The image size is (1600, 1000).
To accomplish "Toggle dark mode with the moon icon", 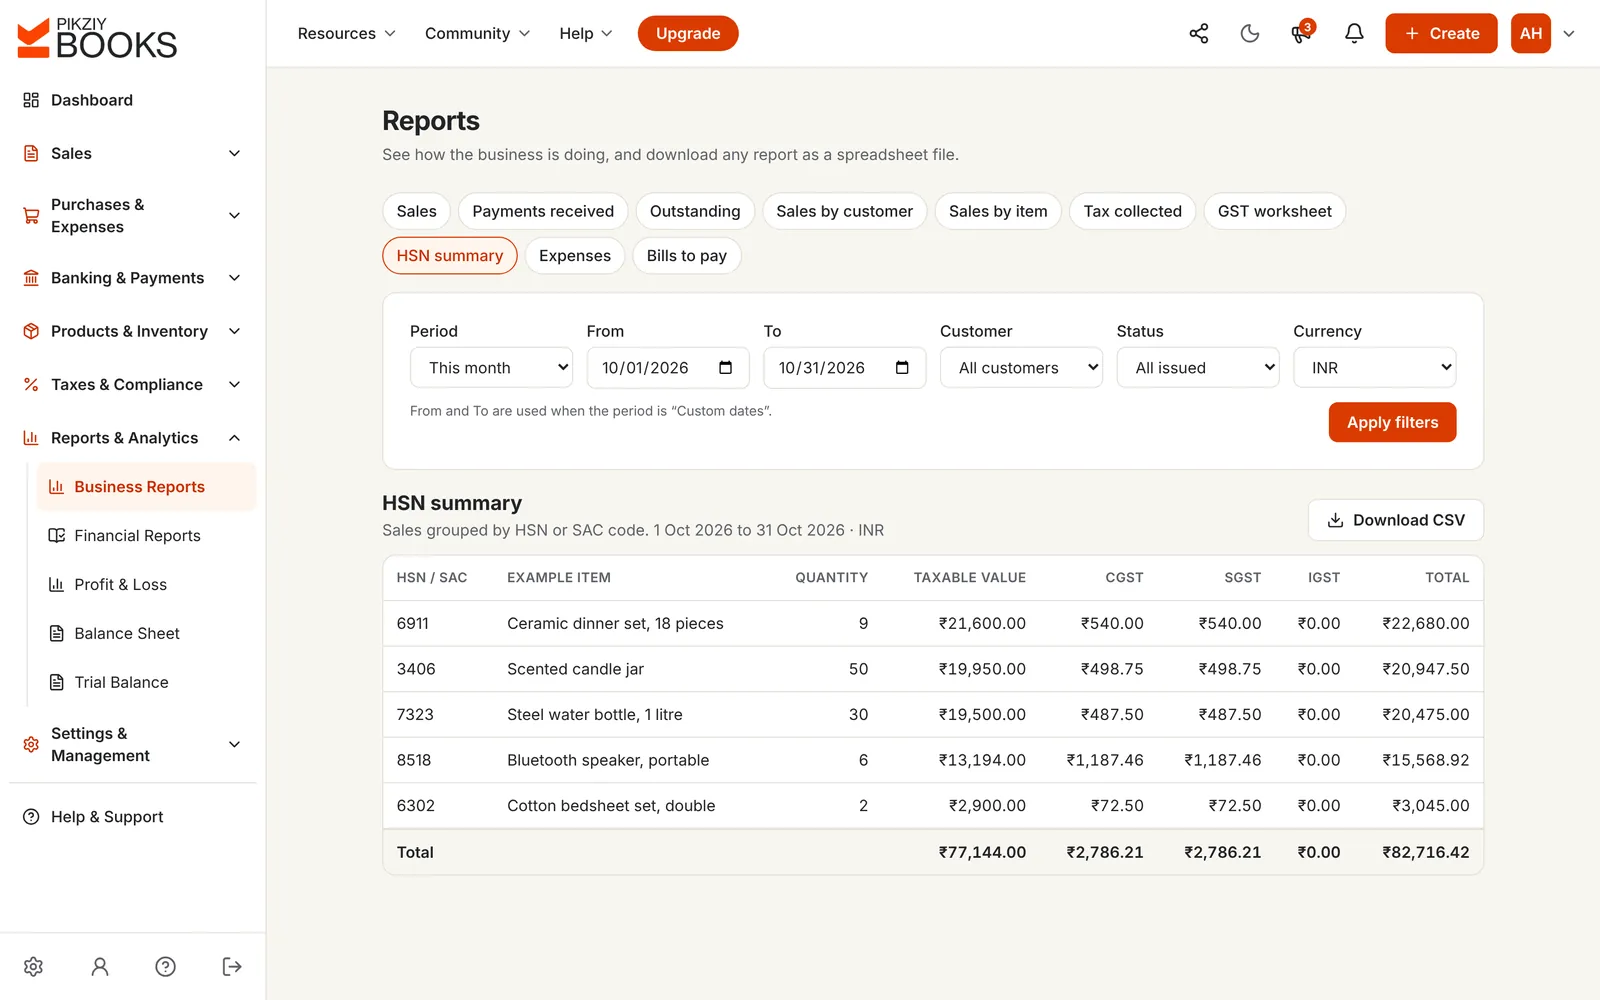I will coord(1250,34).
